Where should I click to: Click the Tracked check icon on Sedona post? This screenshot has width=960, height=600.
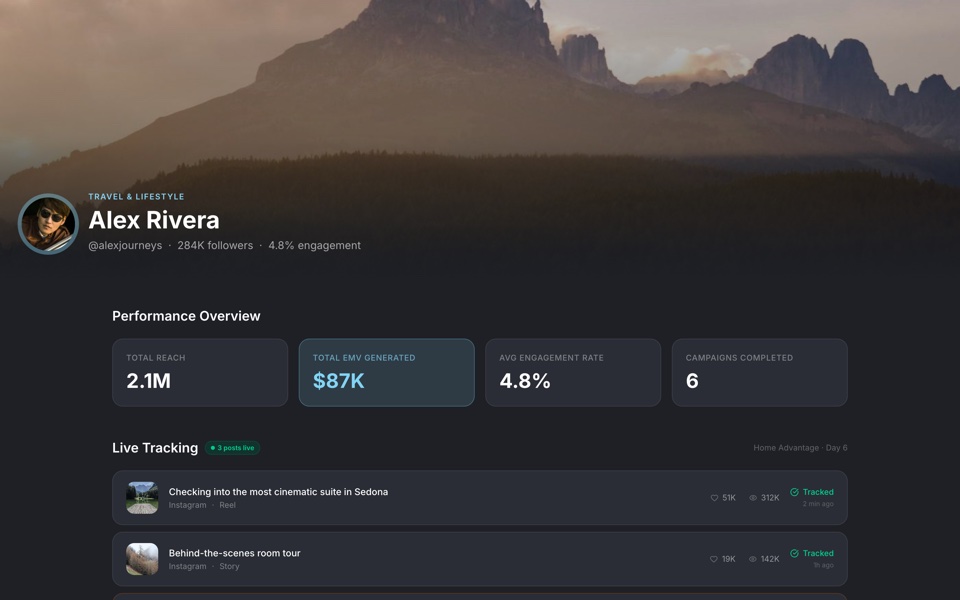[794, 492]
